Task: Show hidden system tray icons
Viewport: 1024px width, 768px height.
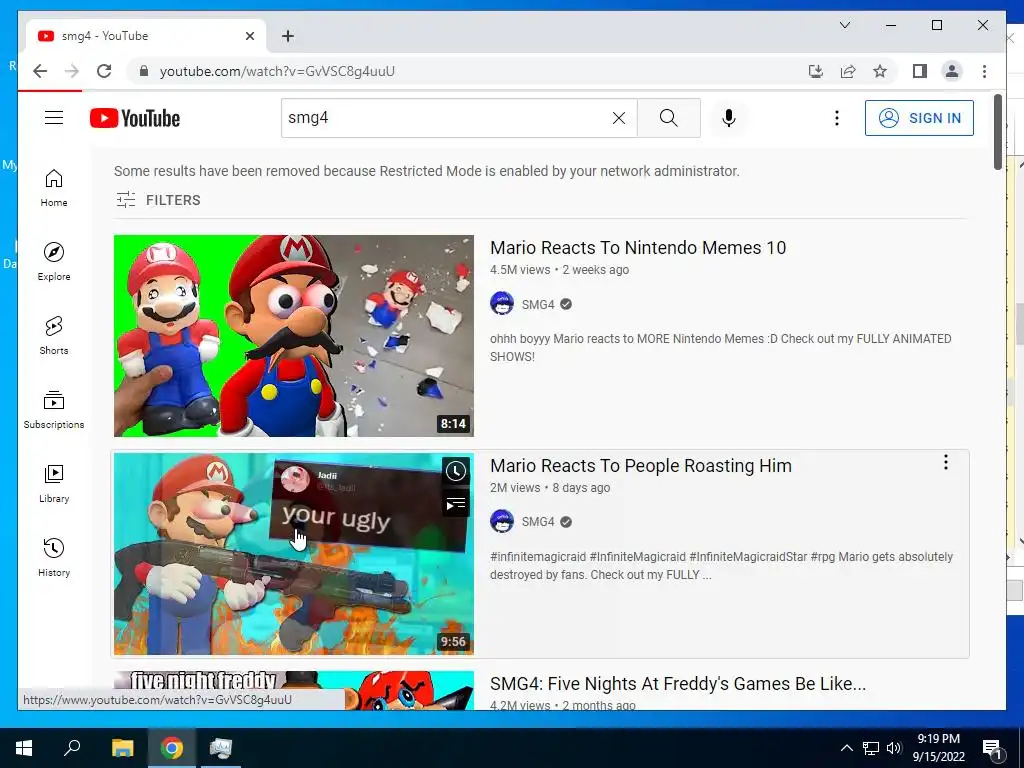Action: pos(846,748)
